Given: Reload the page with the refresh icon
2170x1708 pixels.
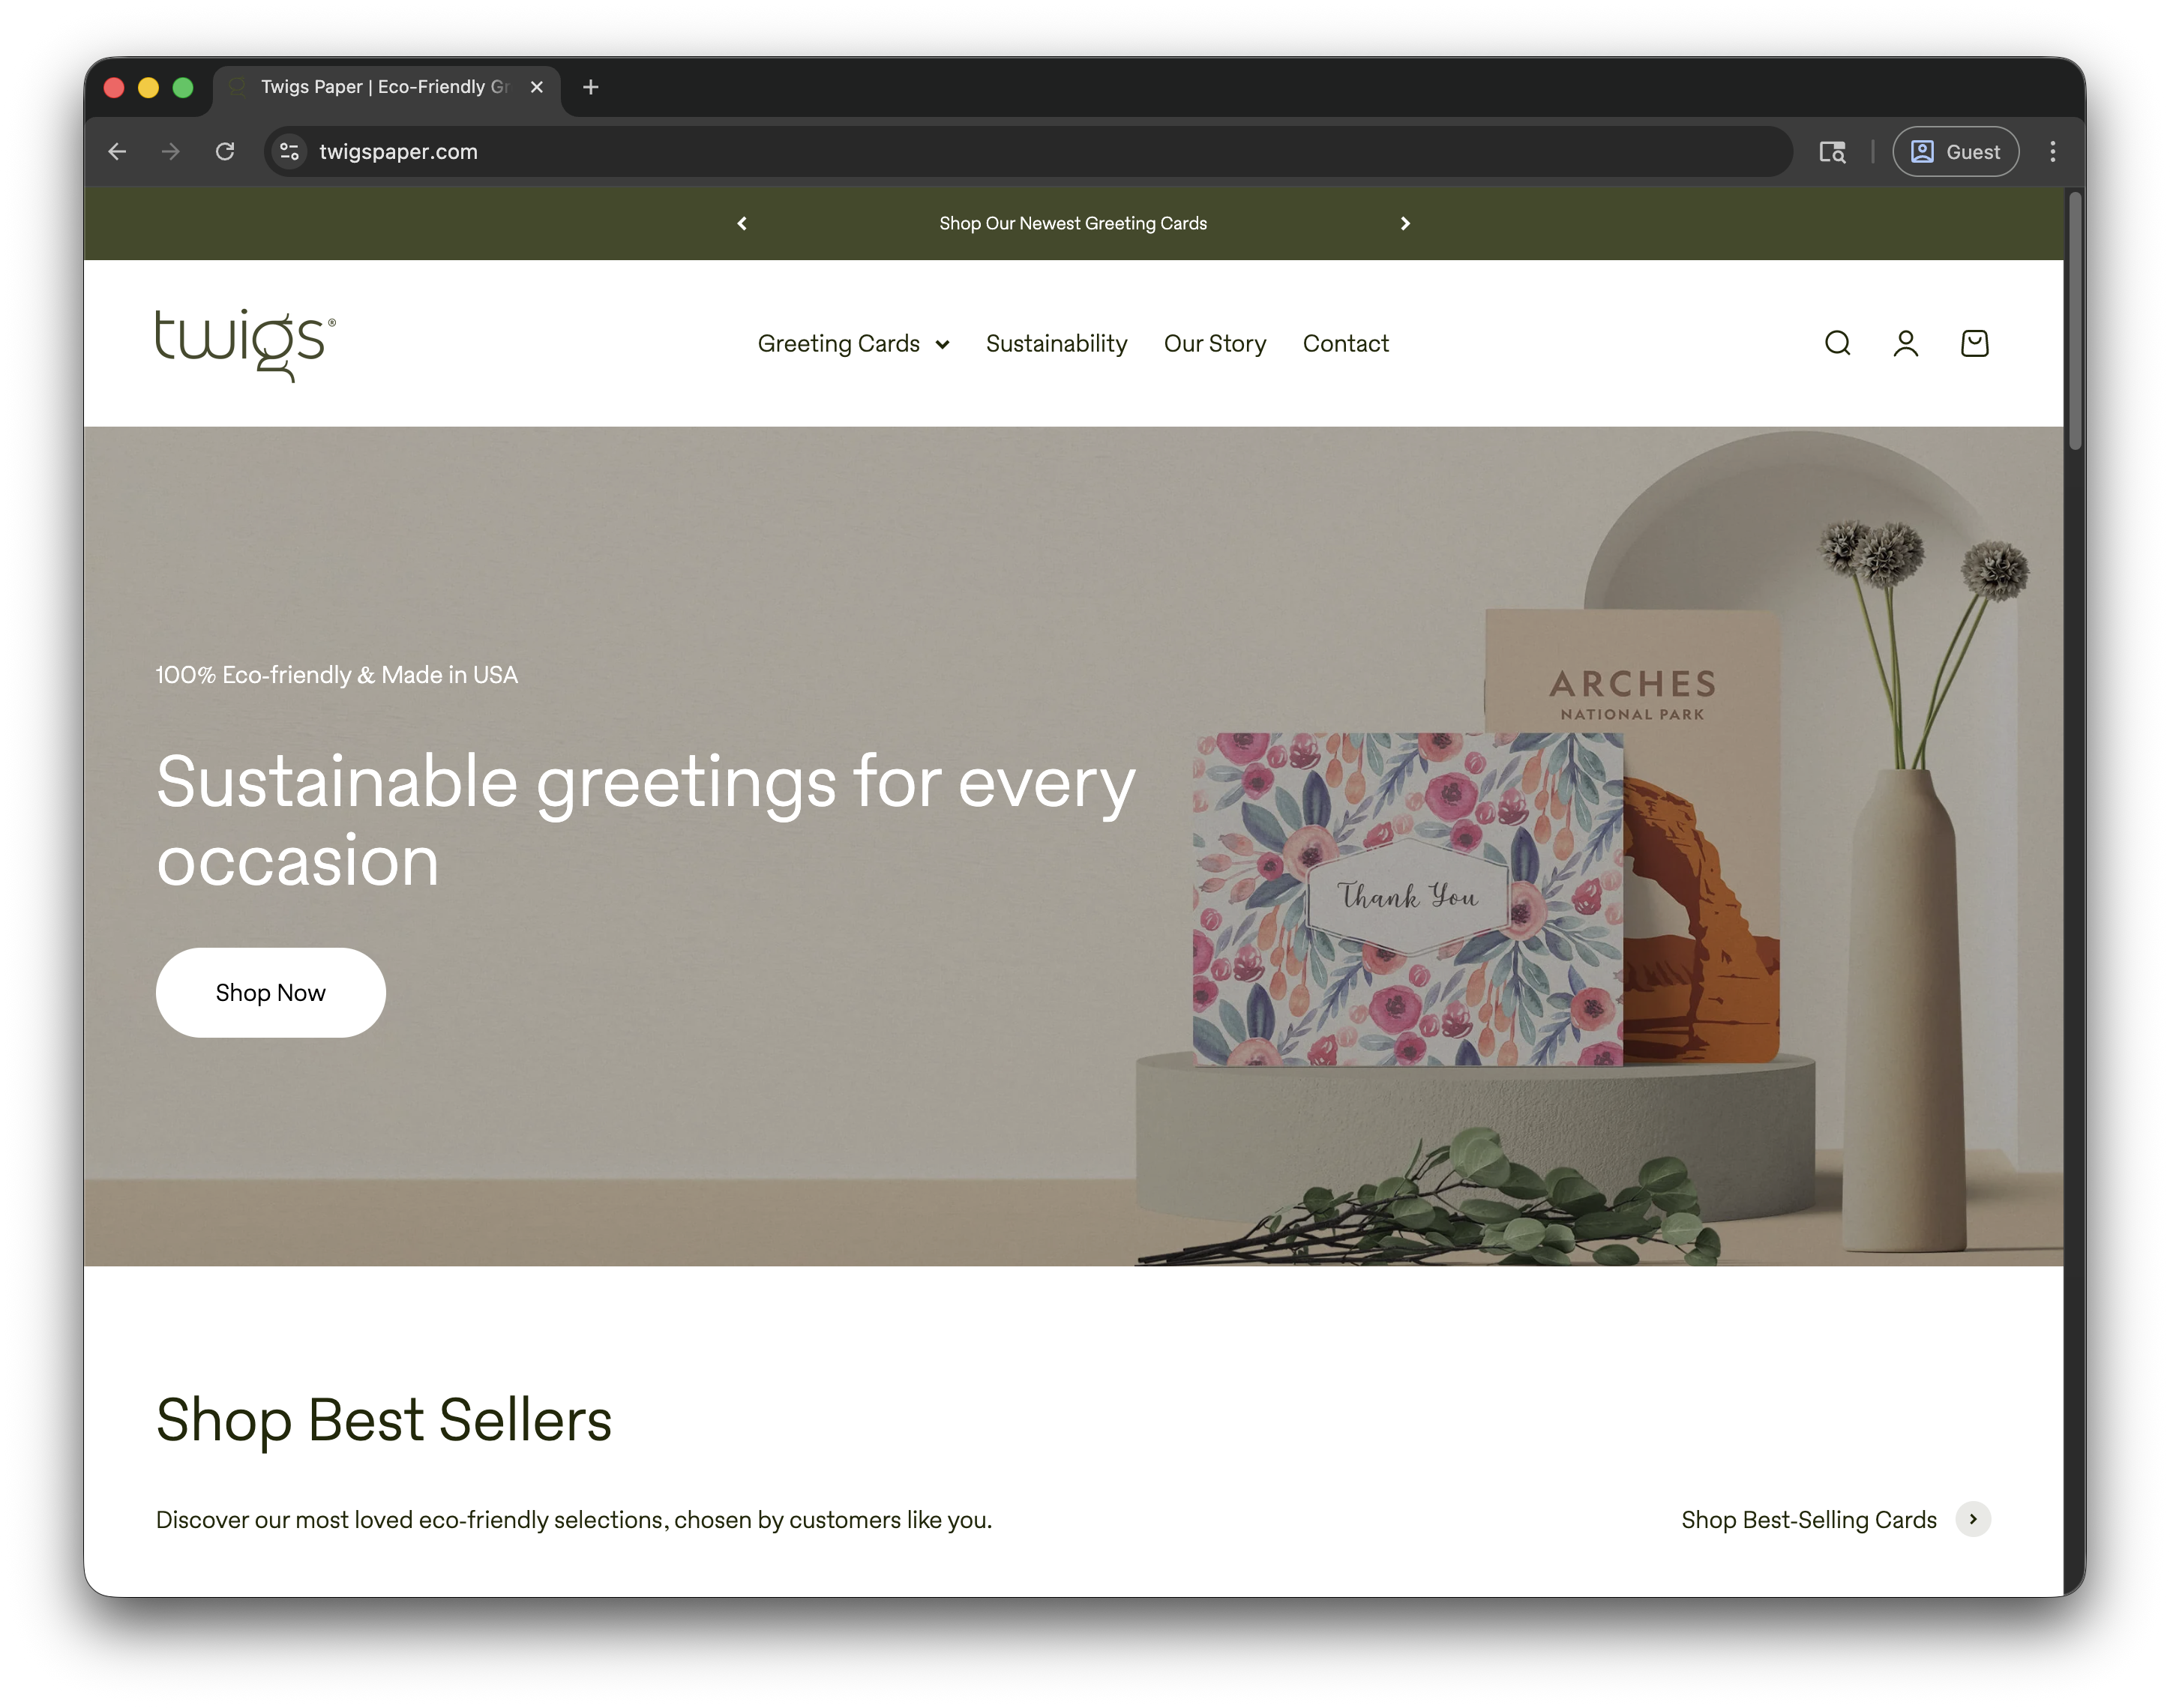Looking at the screenshot, I should (225, 151).
